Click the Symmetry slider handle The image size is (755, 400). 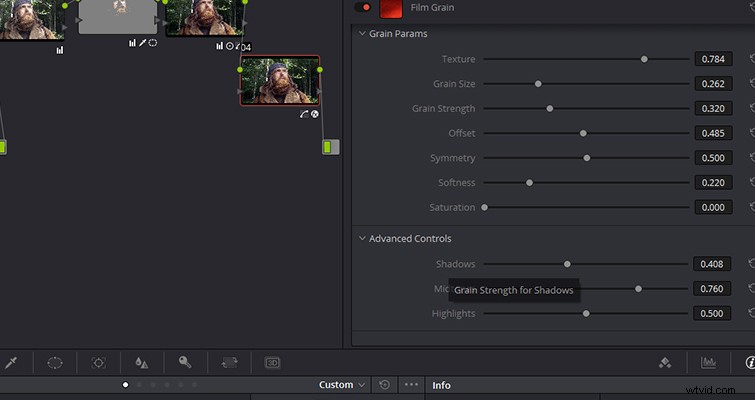click(586, 158)
